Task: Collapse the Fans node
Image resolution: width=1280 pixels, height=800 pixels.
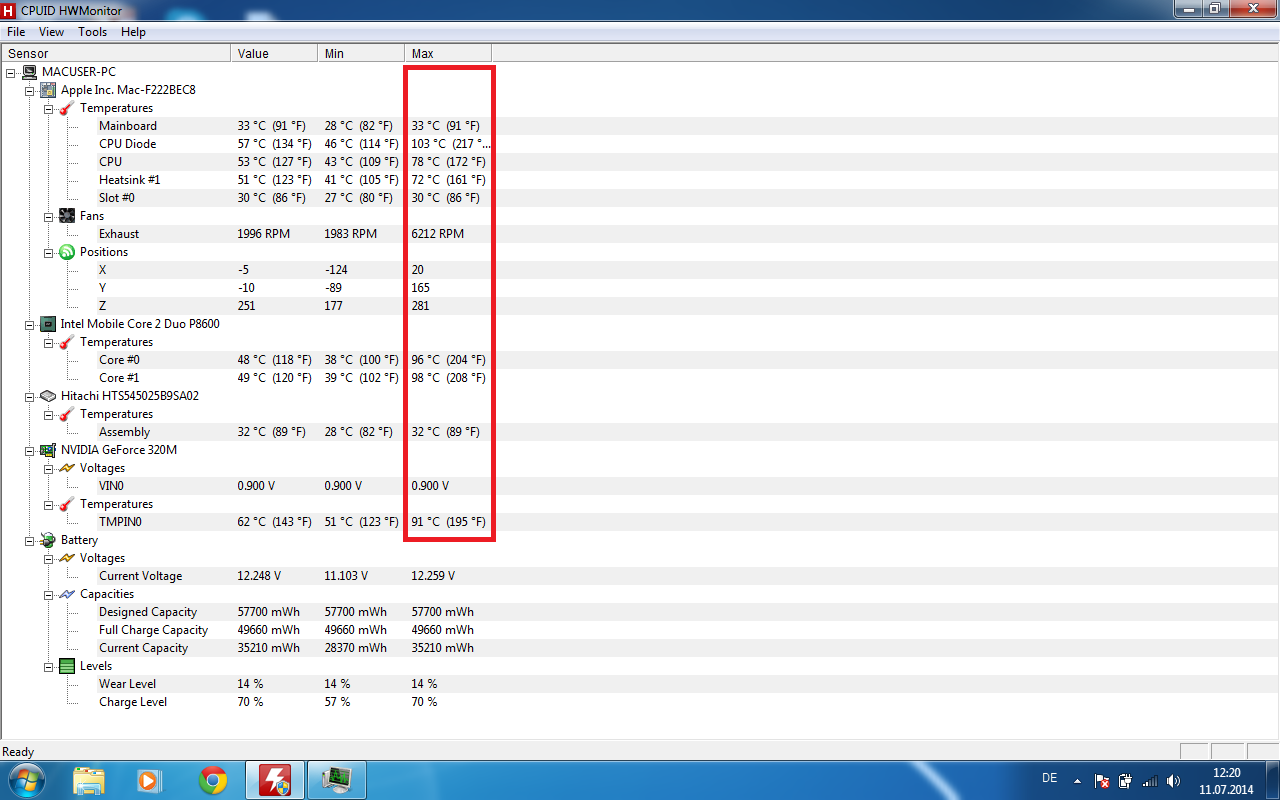Action: point(49,216)
